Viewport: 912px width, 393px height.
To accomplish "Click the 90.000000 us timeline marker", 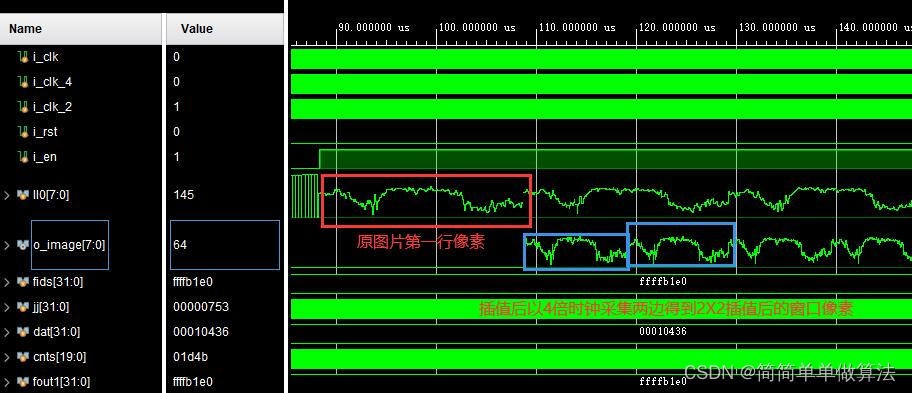I will pos(373,27).
